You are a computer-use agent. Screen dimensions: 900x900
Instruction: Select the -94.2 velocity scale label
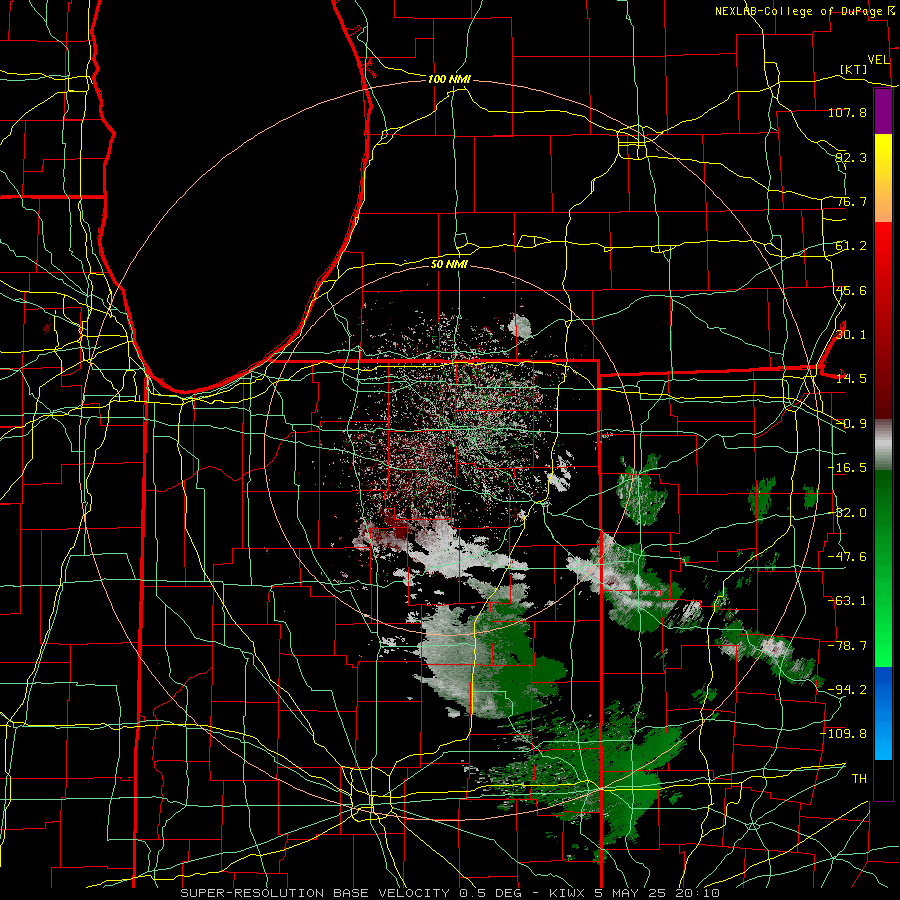coord(847,690)
